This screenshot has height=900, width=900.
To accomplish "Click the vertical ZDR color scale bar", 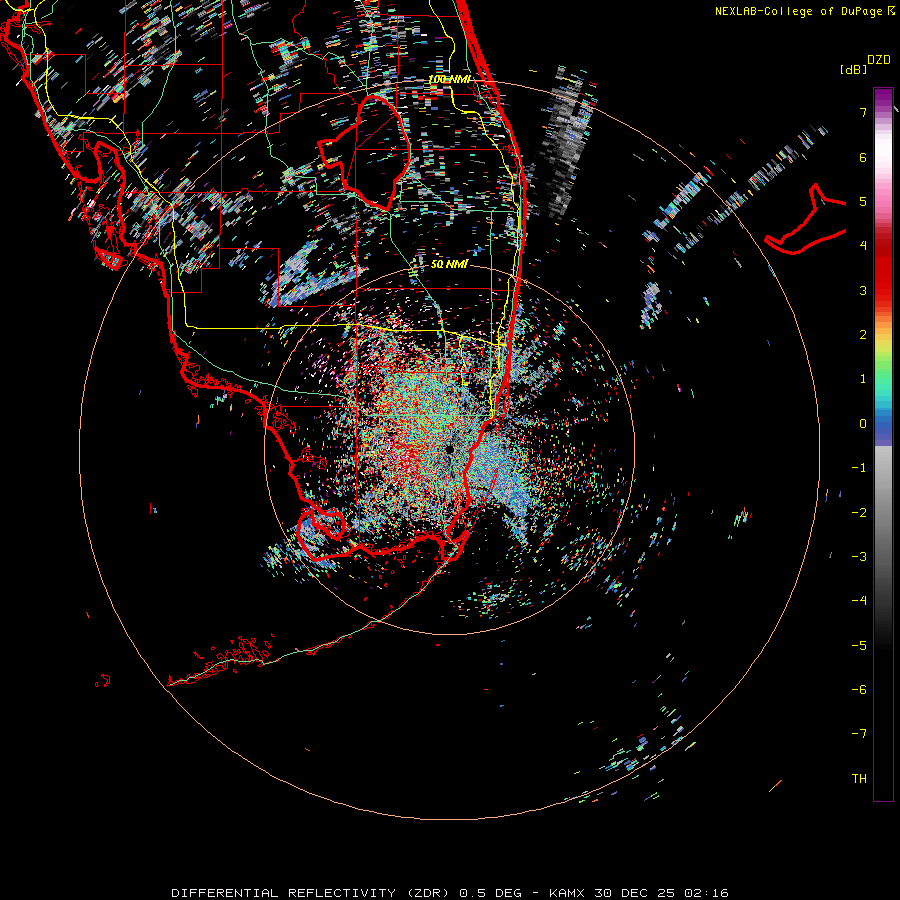I will tap(883, 444).
